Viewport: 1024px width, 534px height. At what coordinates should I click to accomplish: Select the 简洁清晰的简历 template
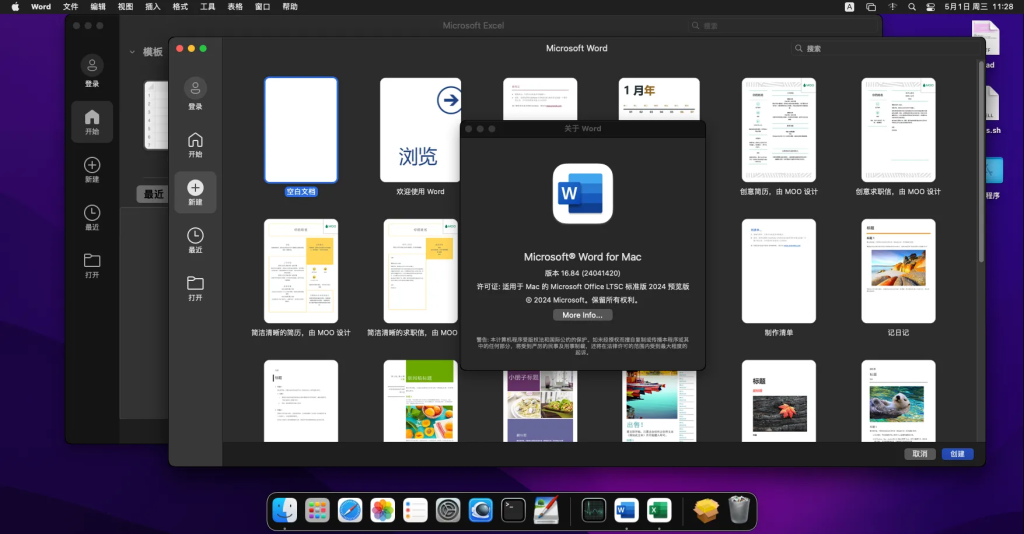click(301, 271)
